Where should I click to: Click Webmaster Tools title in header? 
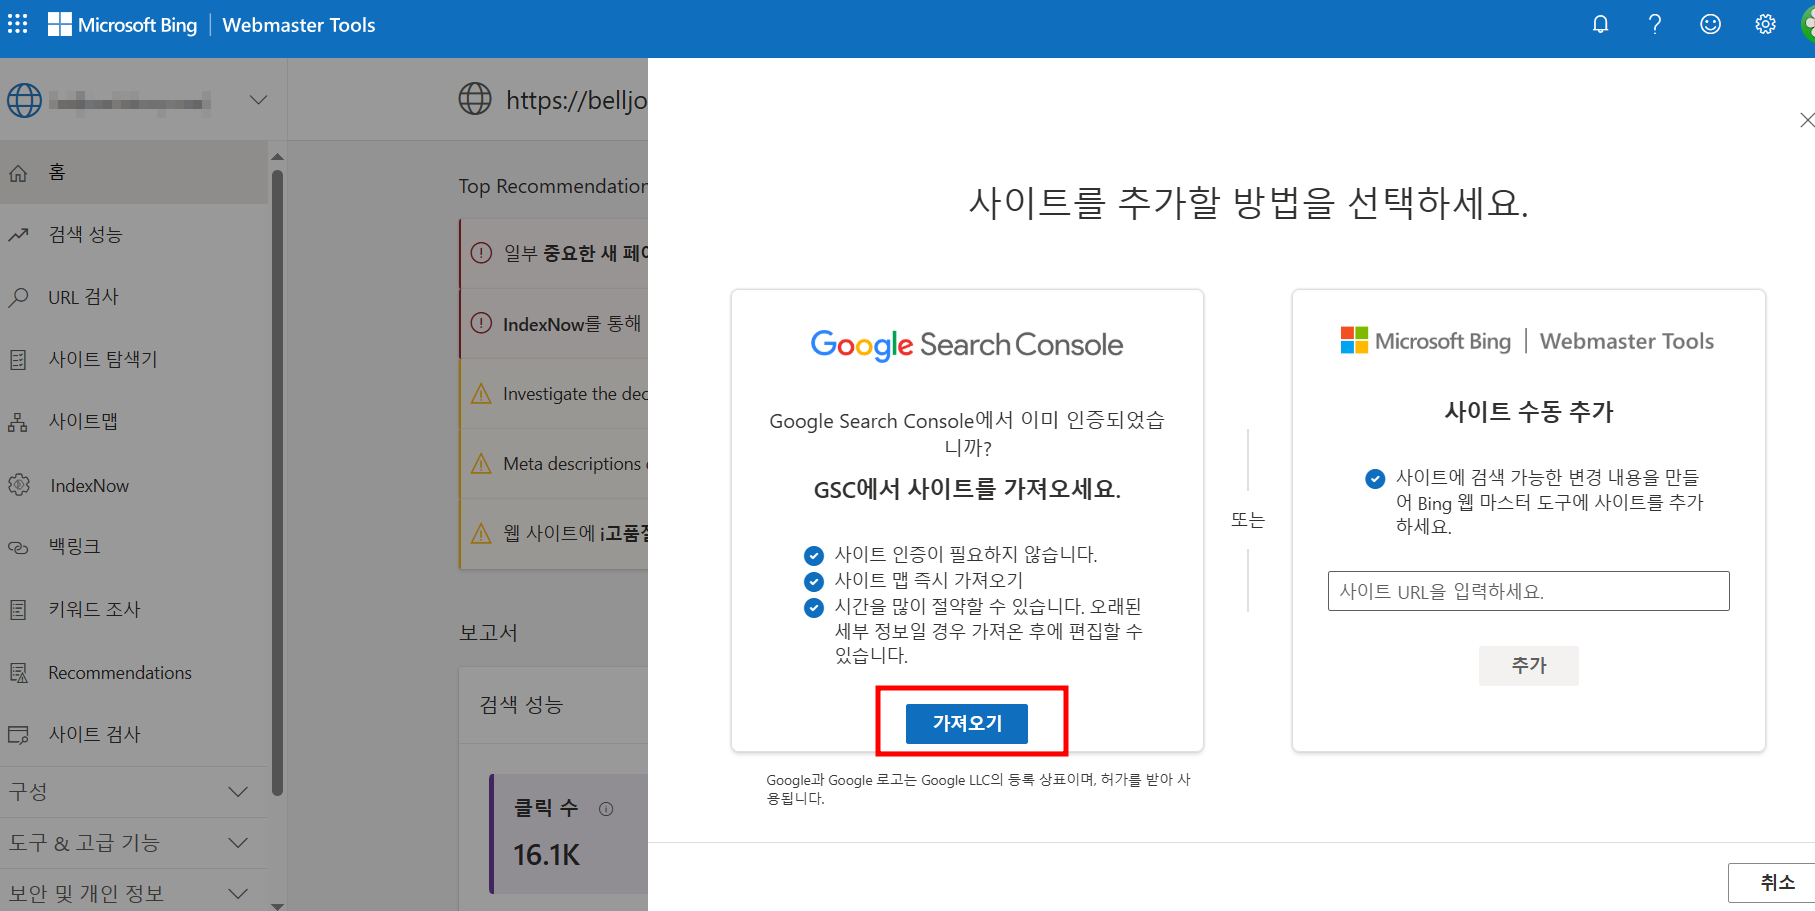[299, 25]
